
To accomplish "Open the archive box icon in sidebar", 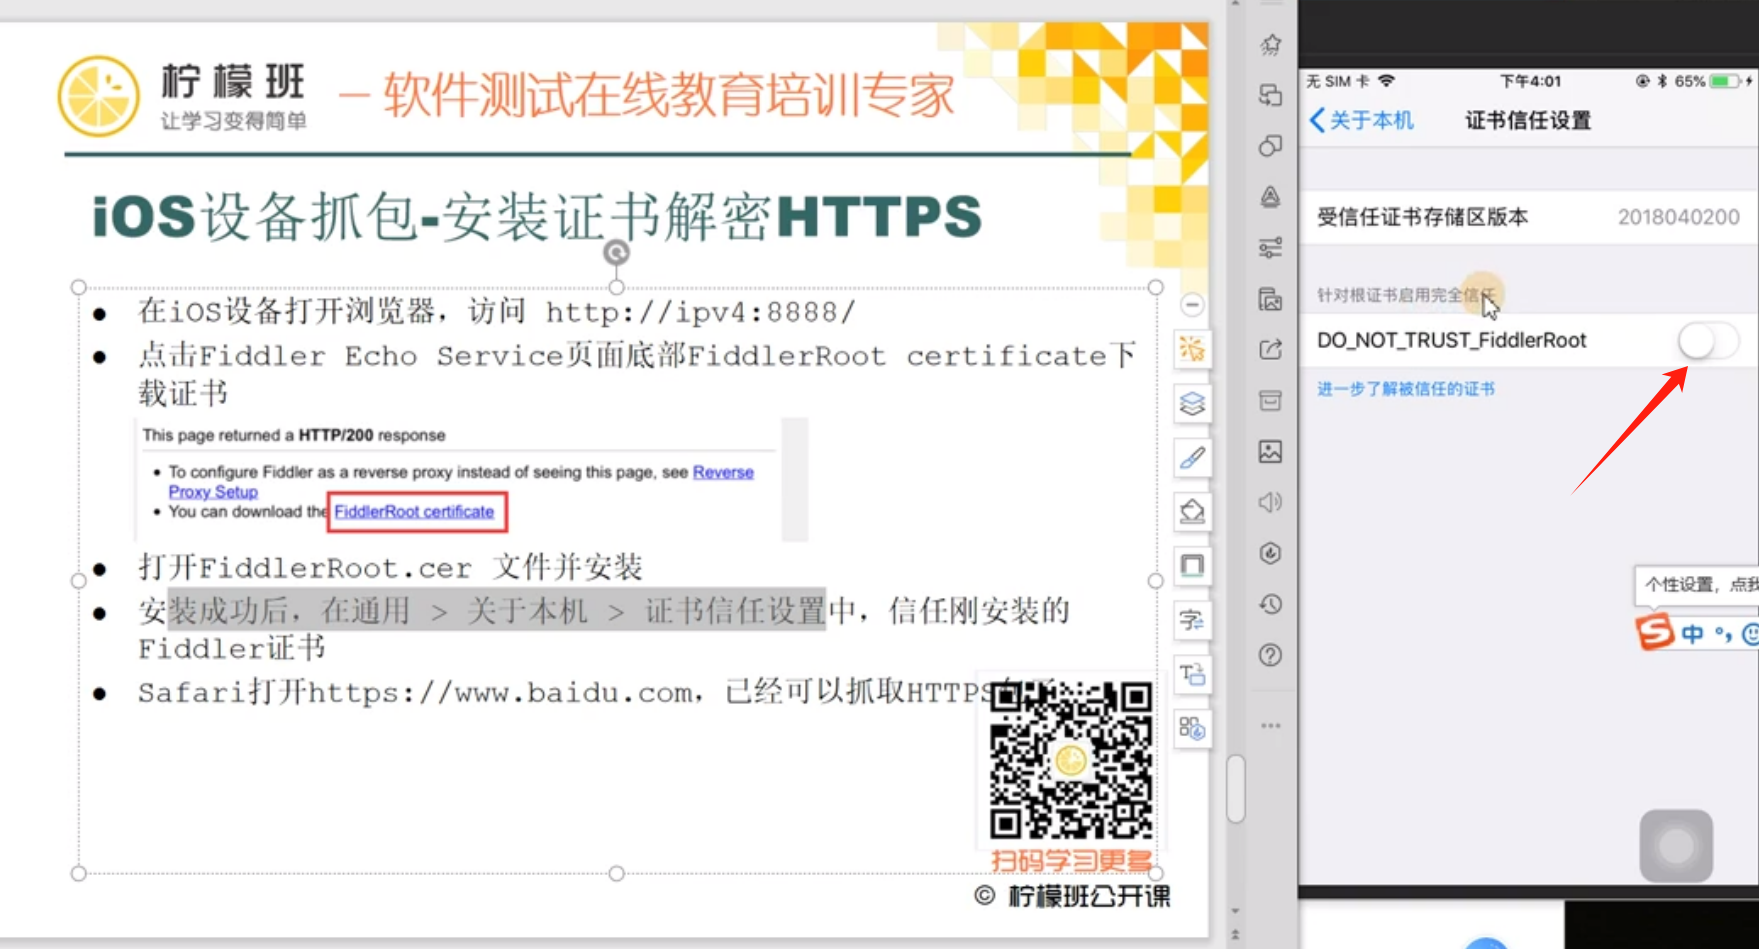I will [x=1271, y=401].
